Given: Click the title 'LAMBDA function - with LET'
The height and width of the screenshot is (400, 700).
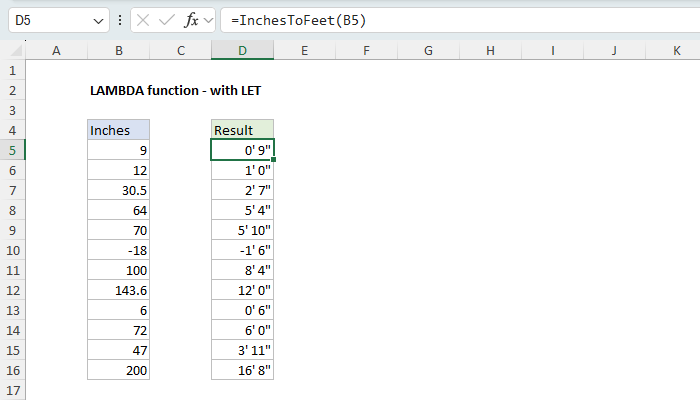Looking at the screenshot, I should 175,91.
